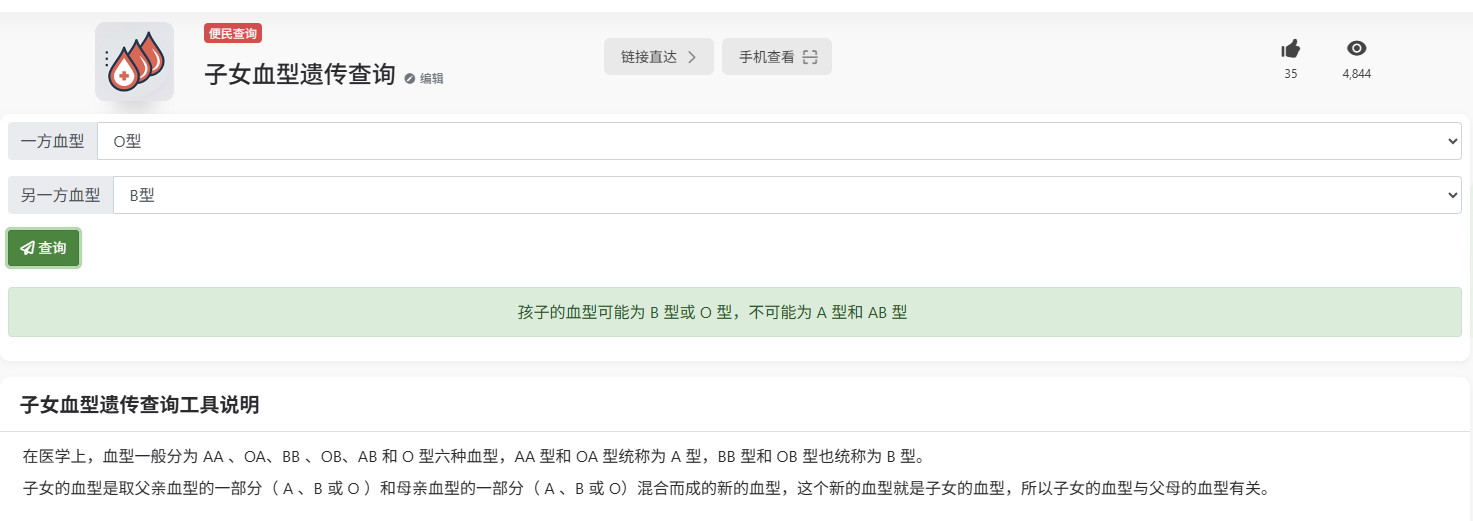1473x521 pixels.
Task: Click the paragraph starting 在医学上
Action: pyautogui.click(x=474, y=457)
